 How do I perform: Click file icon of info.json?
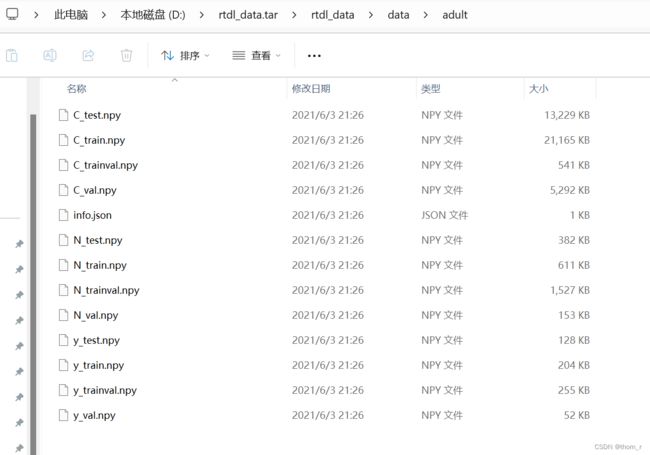[63, 215]
